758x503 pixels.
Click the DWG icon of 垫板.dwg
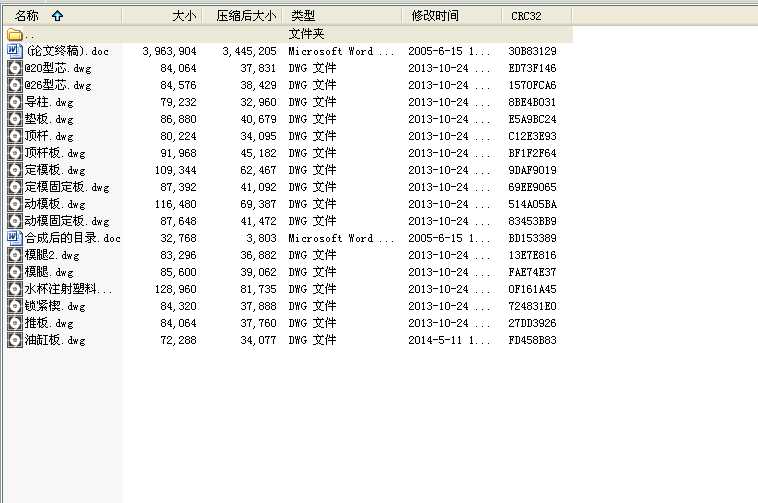click(15, 119)
